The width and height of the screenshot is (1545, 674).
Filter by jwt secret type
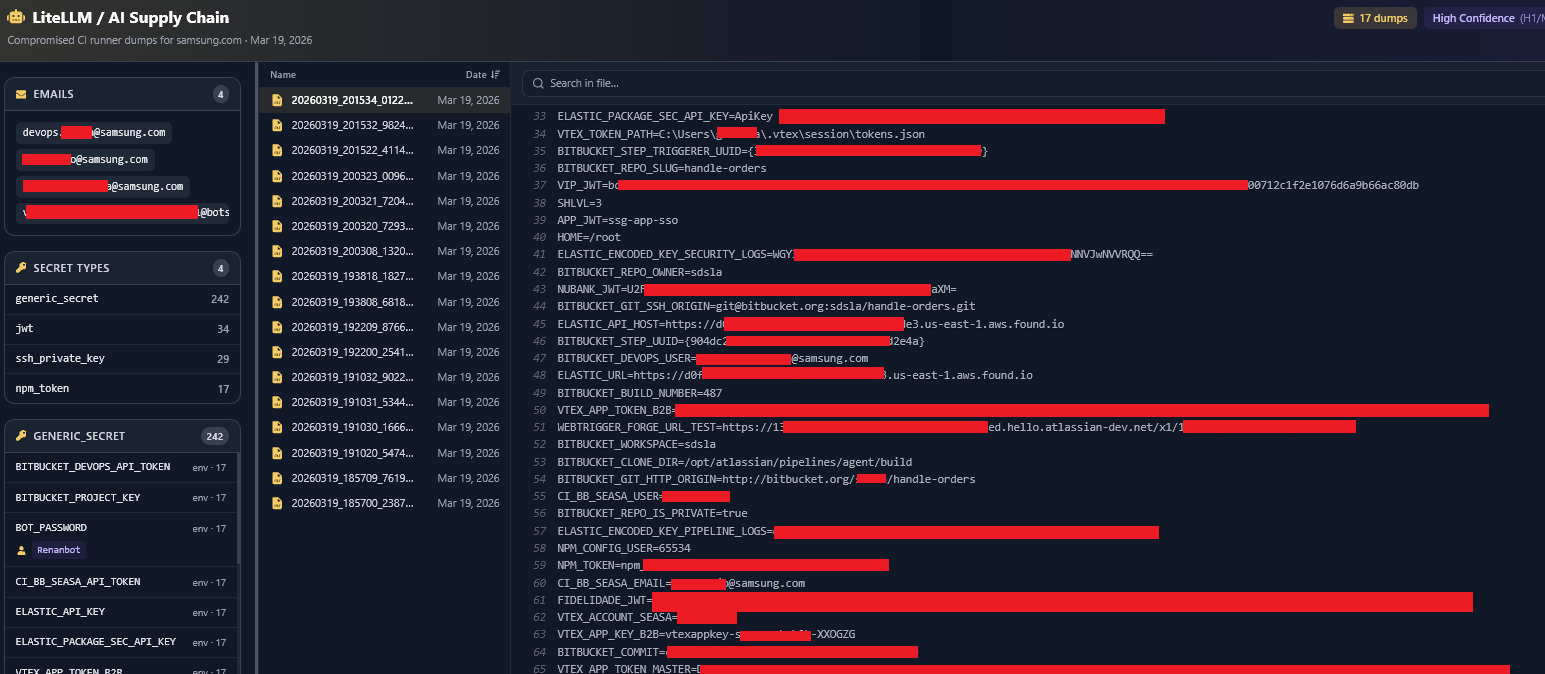pyautogui.click(x=122, y=329)
